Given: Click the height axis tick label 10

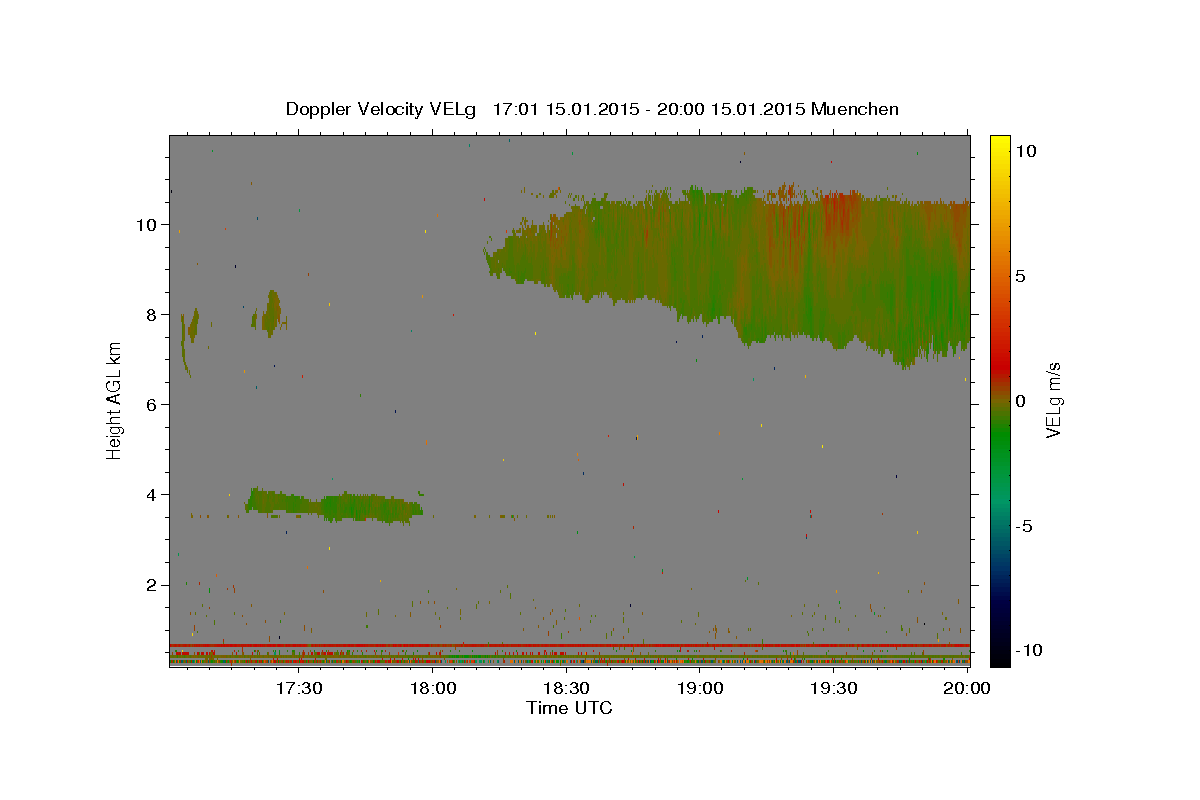Looking at the screenshot, I should [149, 225].
